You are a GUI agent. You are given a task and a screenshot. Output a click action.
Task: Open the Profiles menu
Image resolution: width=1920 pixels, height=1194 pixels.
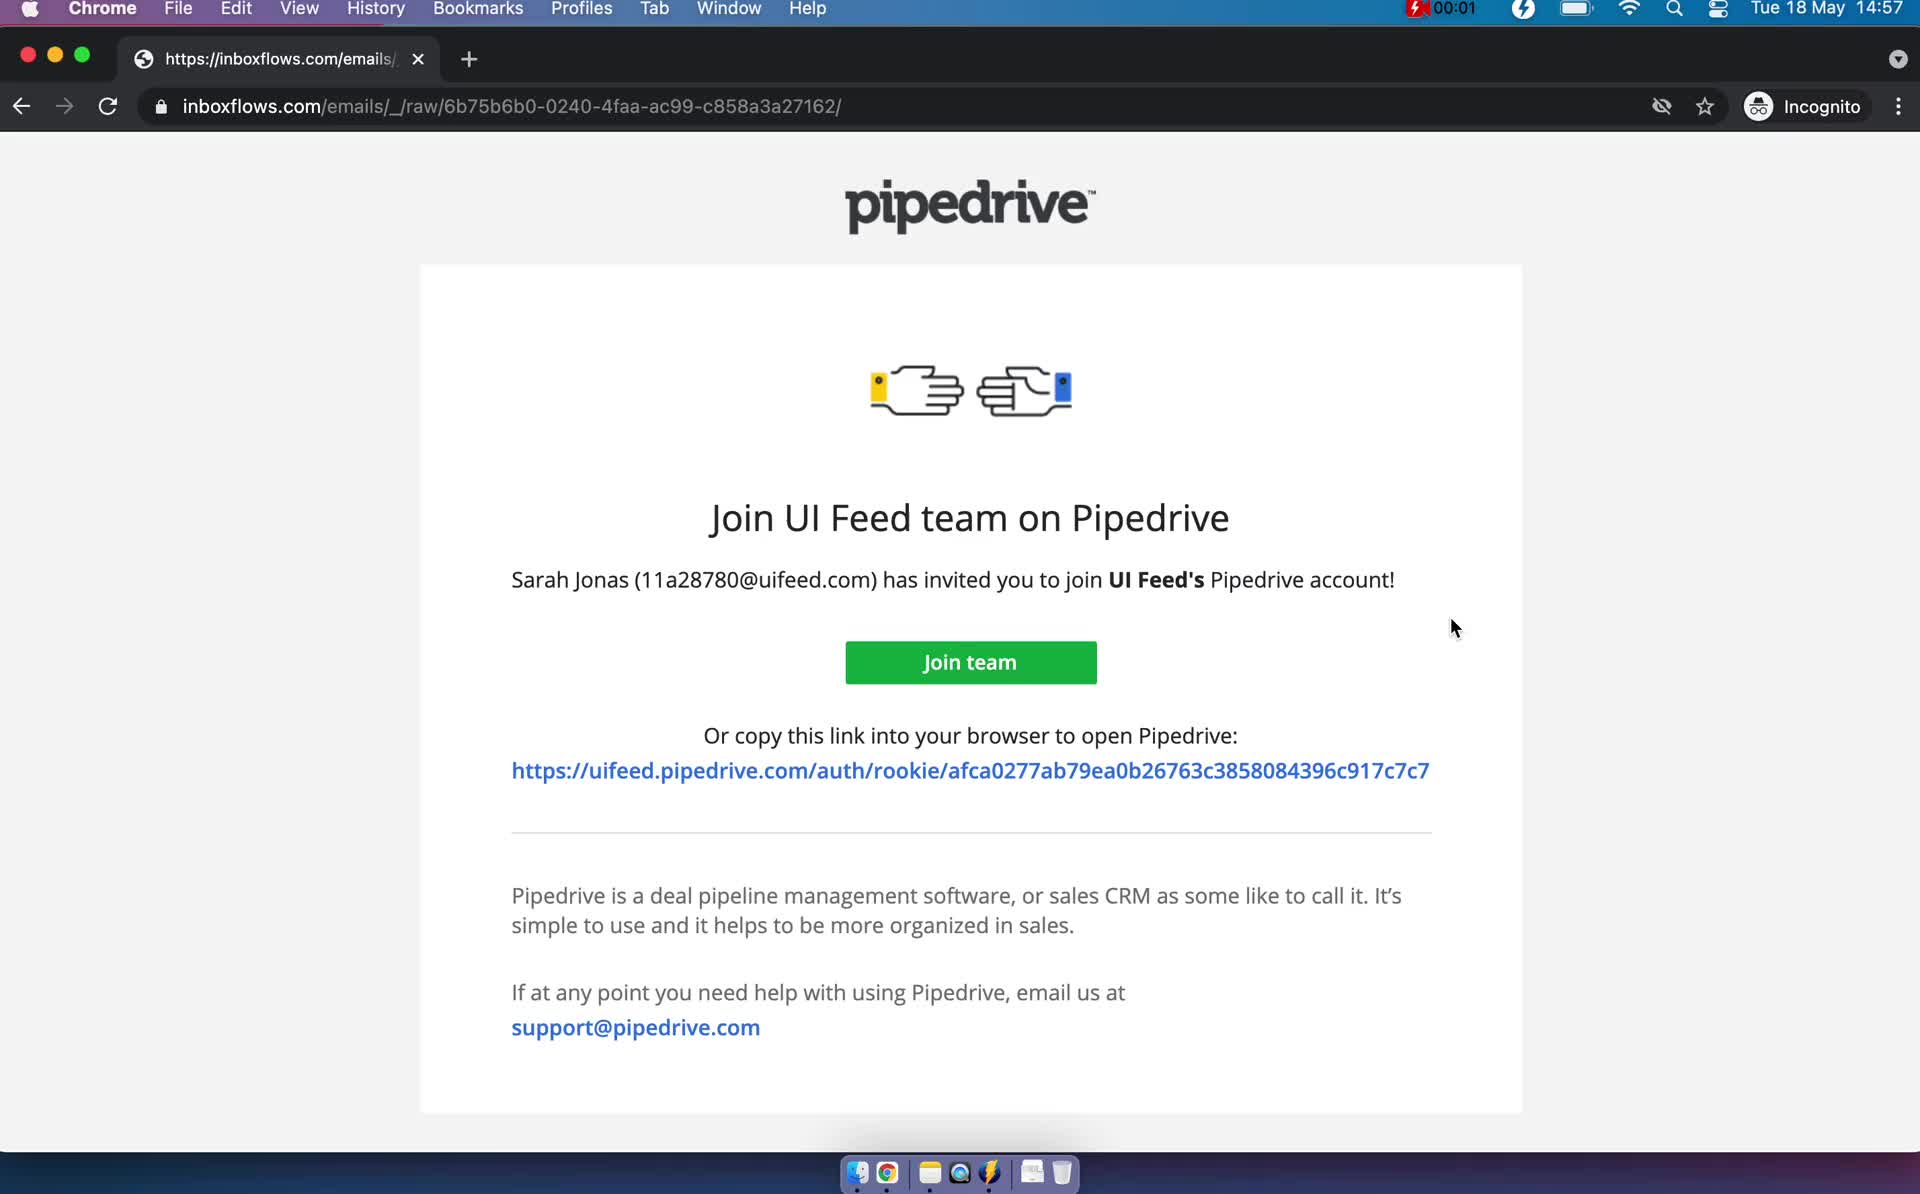click(581, 9)
